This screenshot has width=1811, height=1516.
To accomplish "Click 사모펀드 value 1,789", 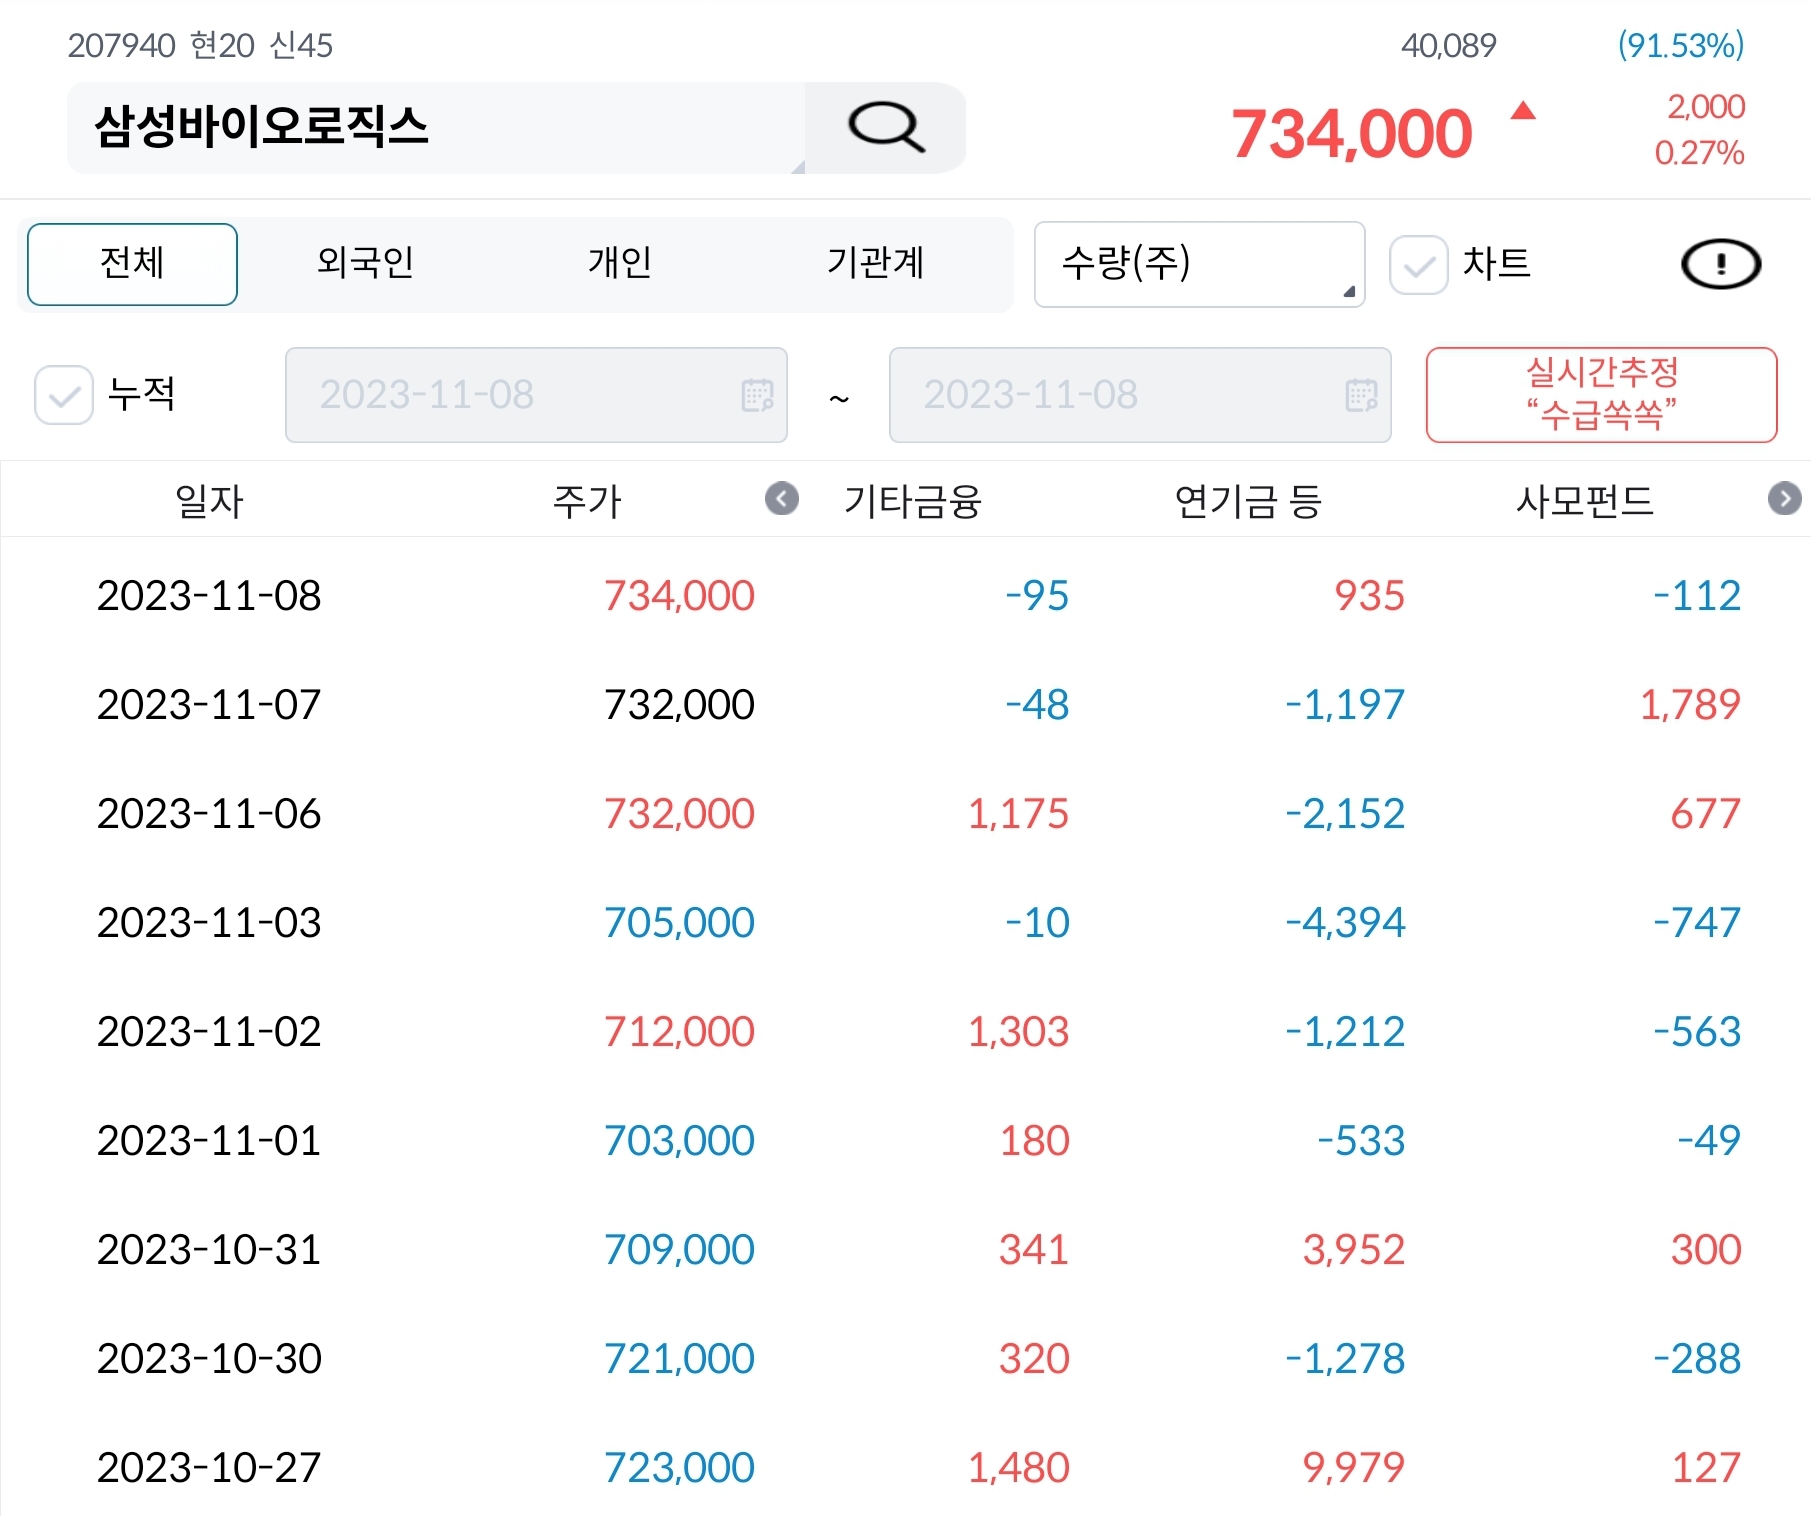I will 1690,705.
